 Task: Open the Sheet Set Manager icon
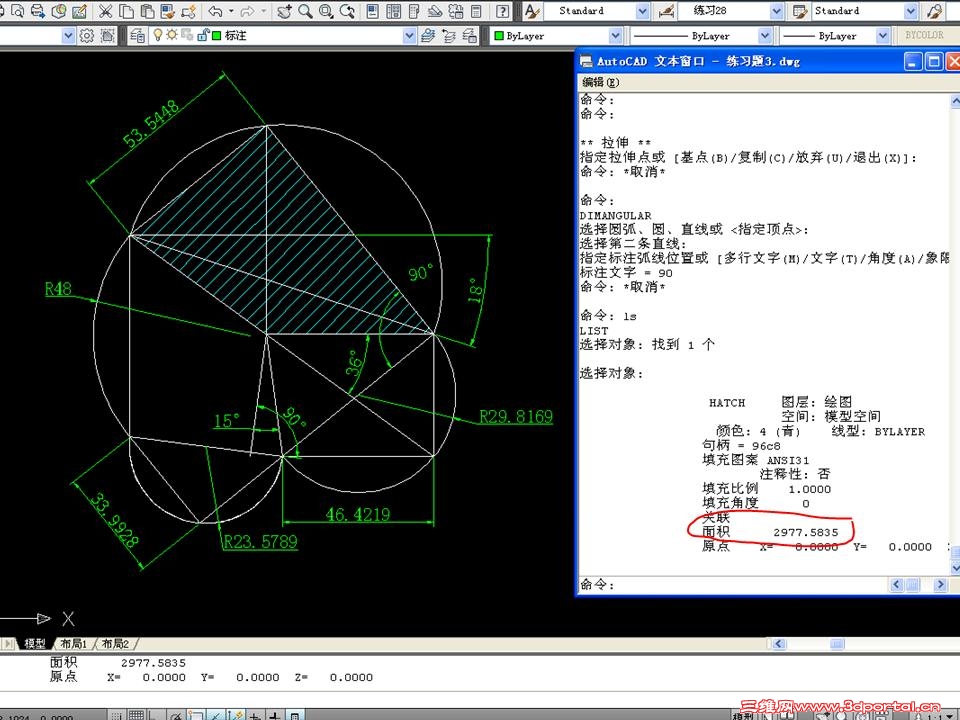pyautogui.click(x=435, y=10)
